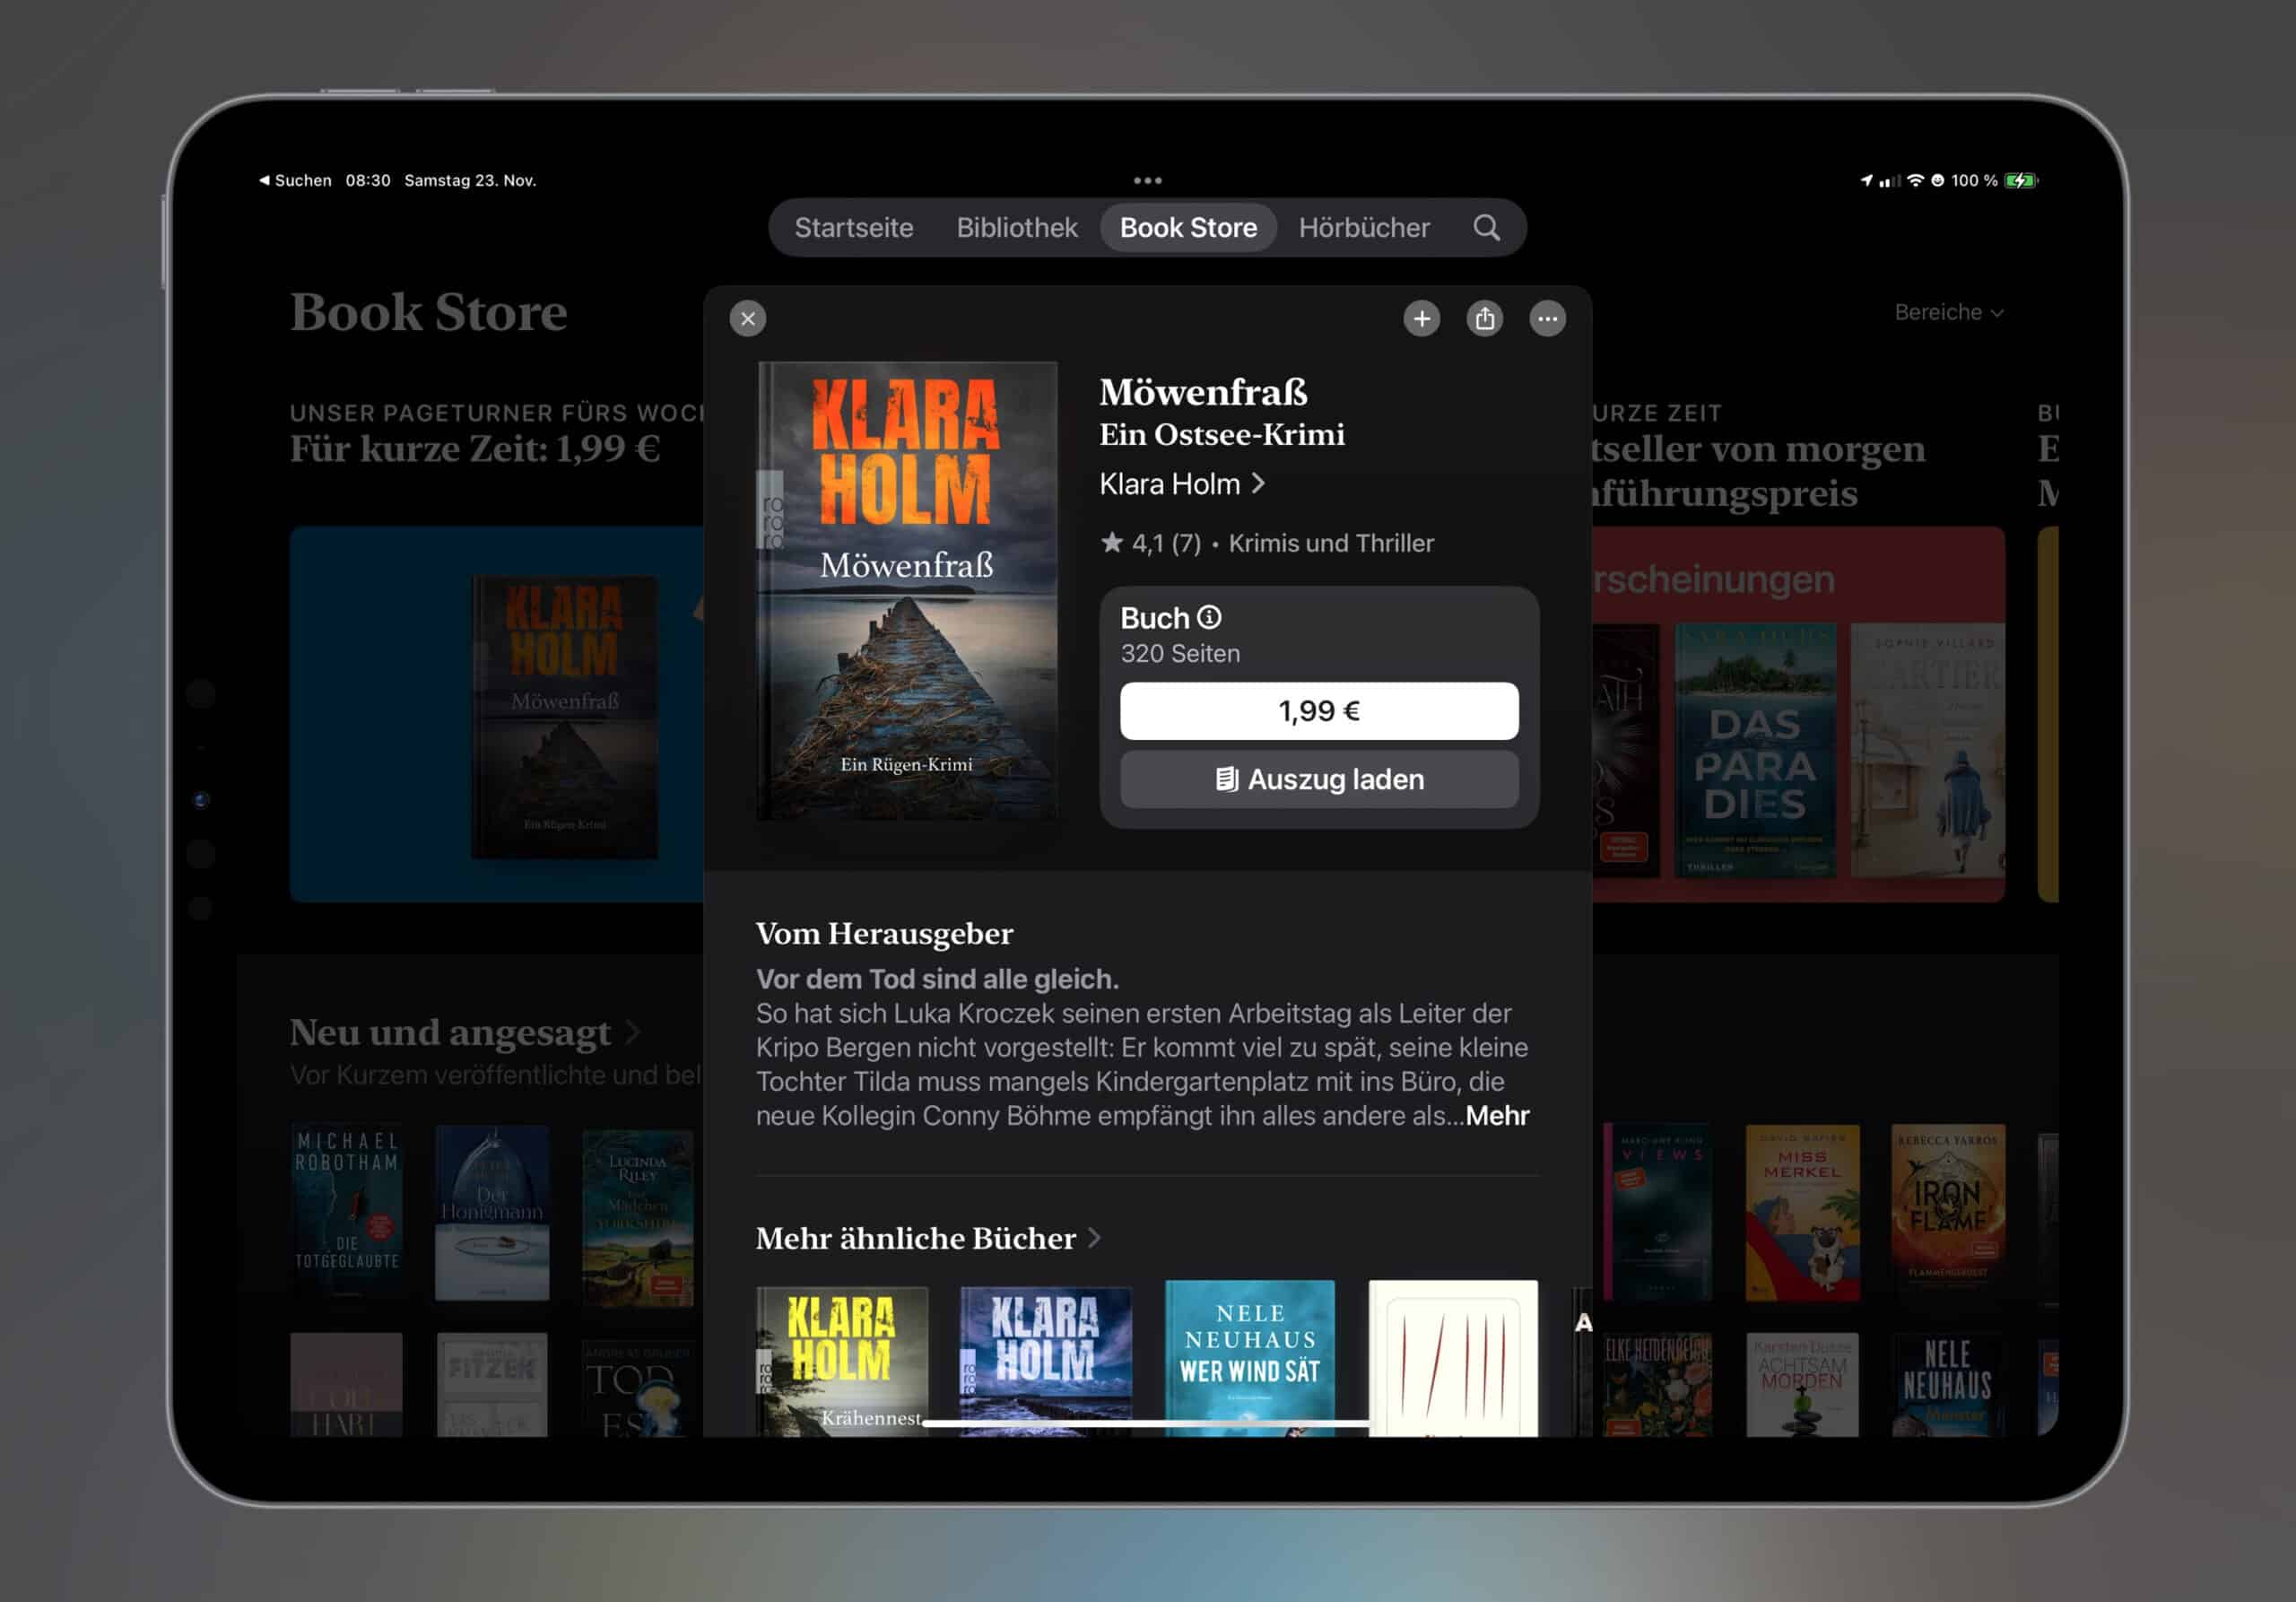The height and width of the screenshot is (1602, 2296).
Task: Tap the Vom Herausgeber heading
Action: [x=884, y=934]
